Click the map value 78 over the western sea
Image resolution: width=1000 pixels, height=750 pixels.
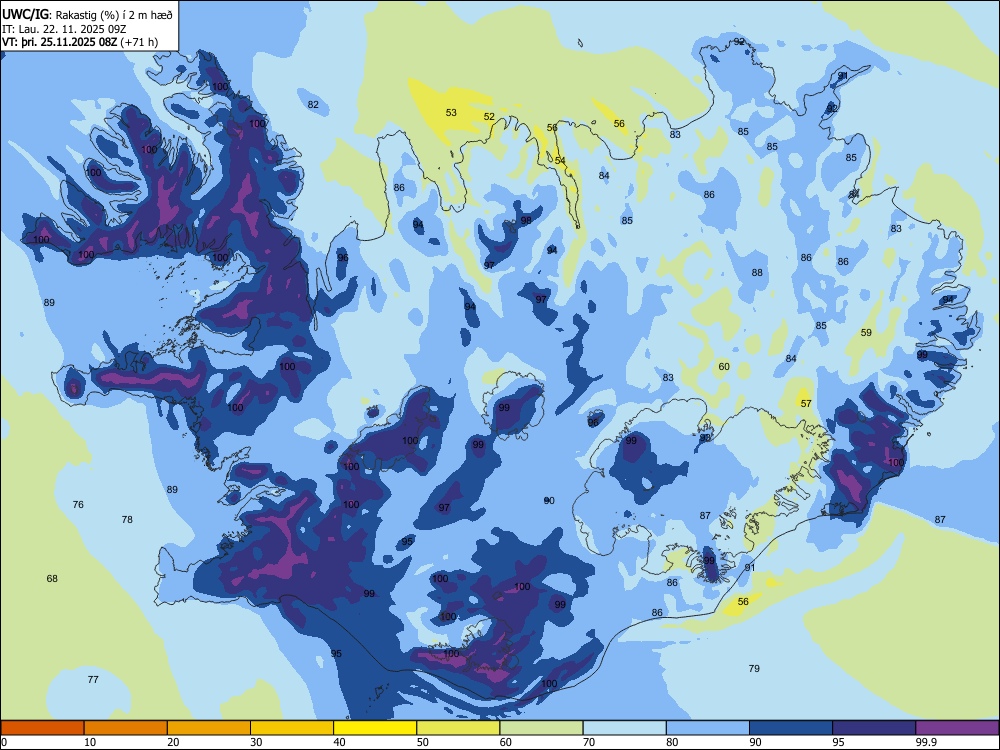(127, 520)
